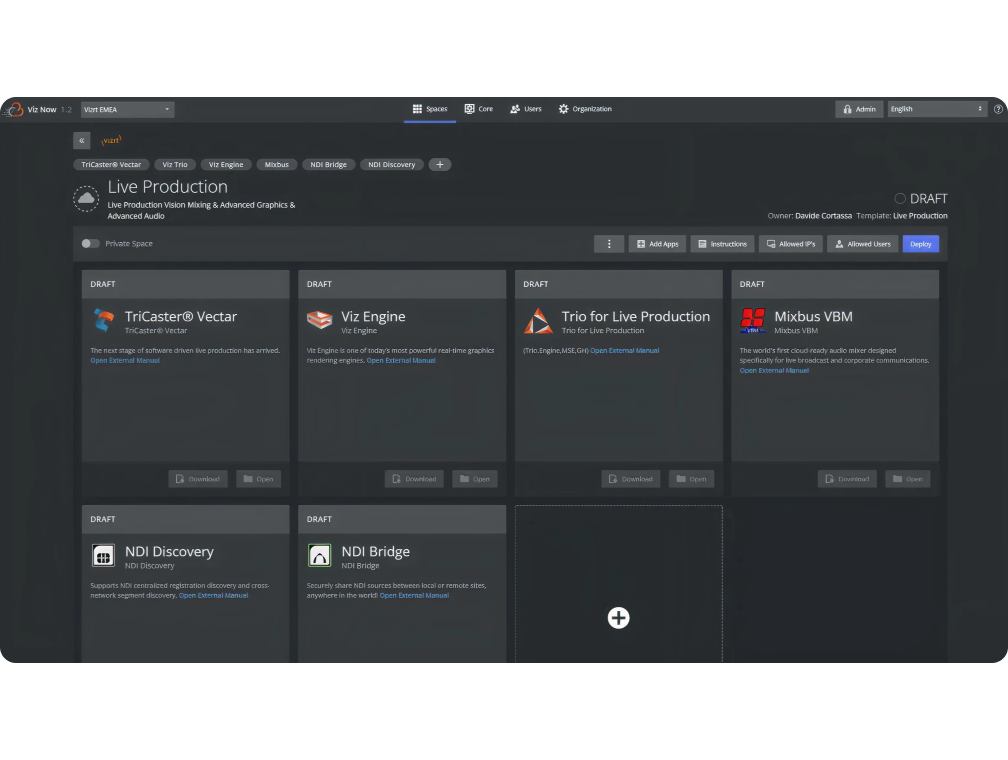Open External Manual link for Viz Engine
The height and width of the screenshot is (760, 1008).
[401, 360]
